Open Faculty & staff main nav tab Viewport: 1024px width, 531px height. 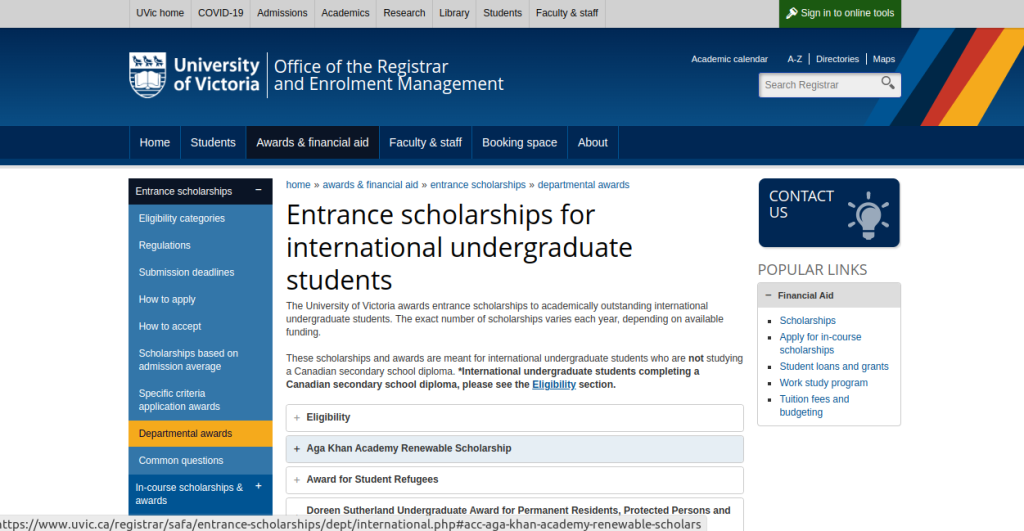(425, 142)
